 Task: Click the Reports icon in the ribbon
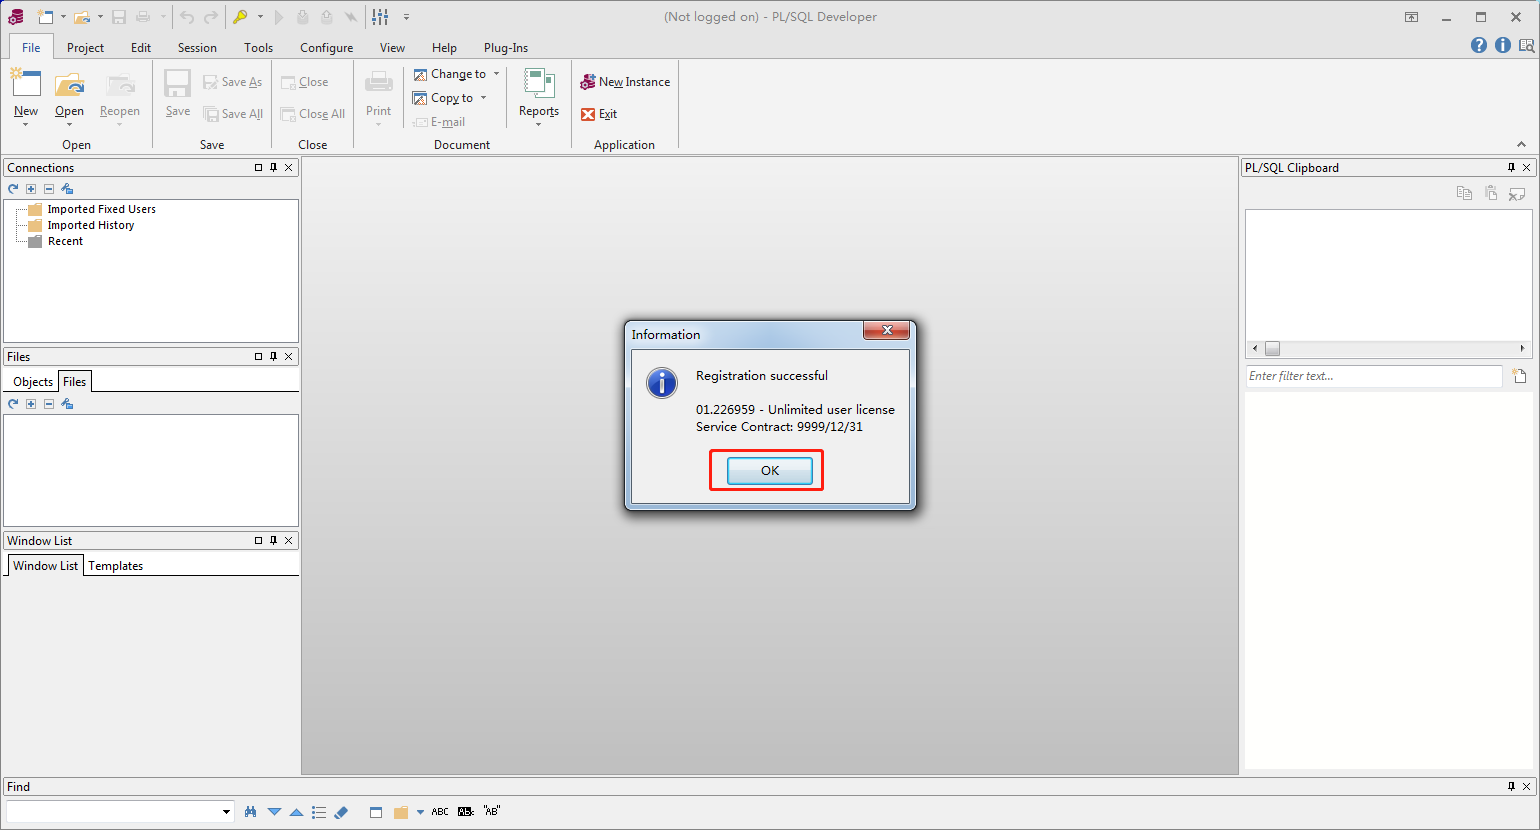pos(539,84)
